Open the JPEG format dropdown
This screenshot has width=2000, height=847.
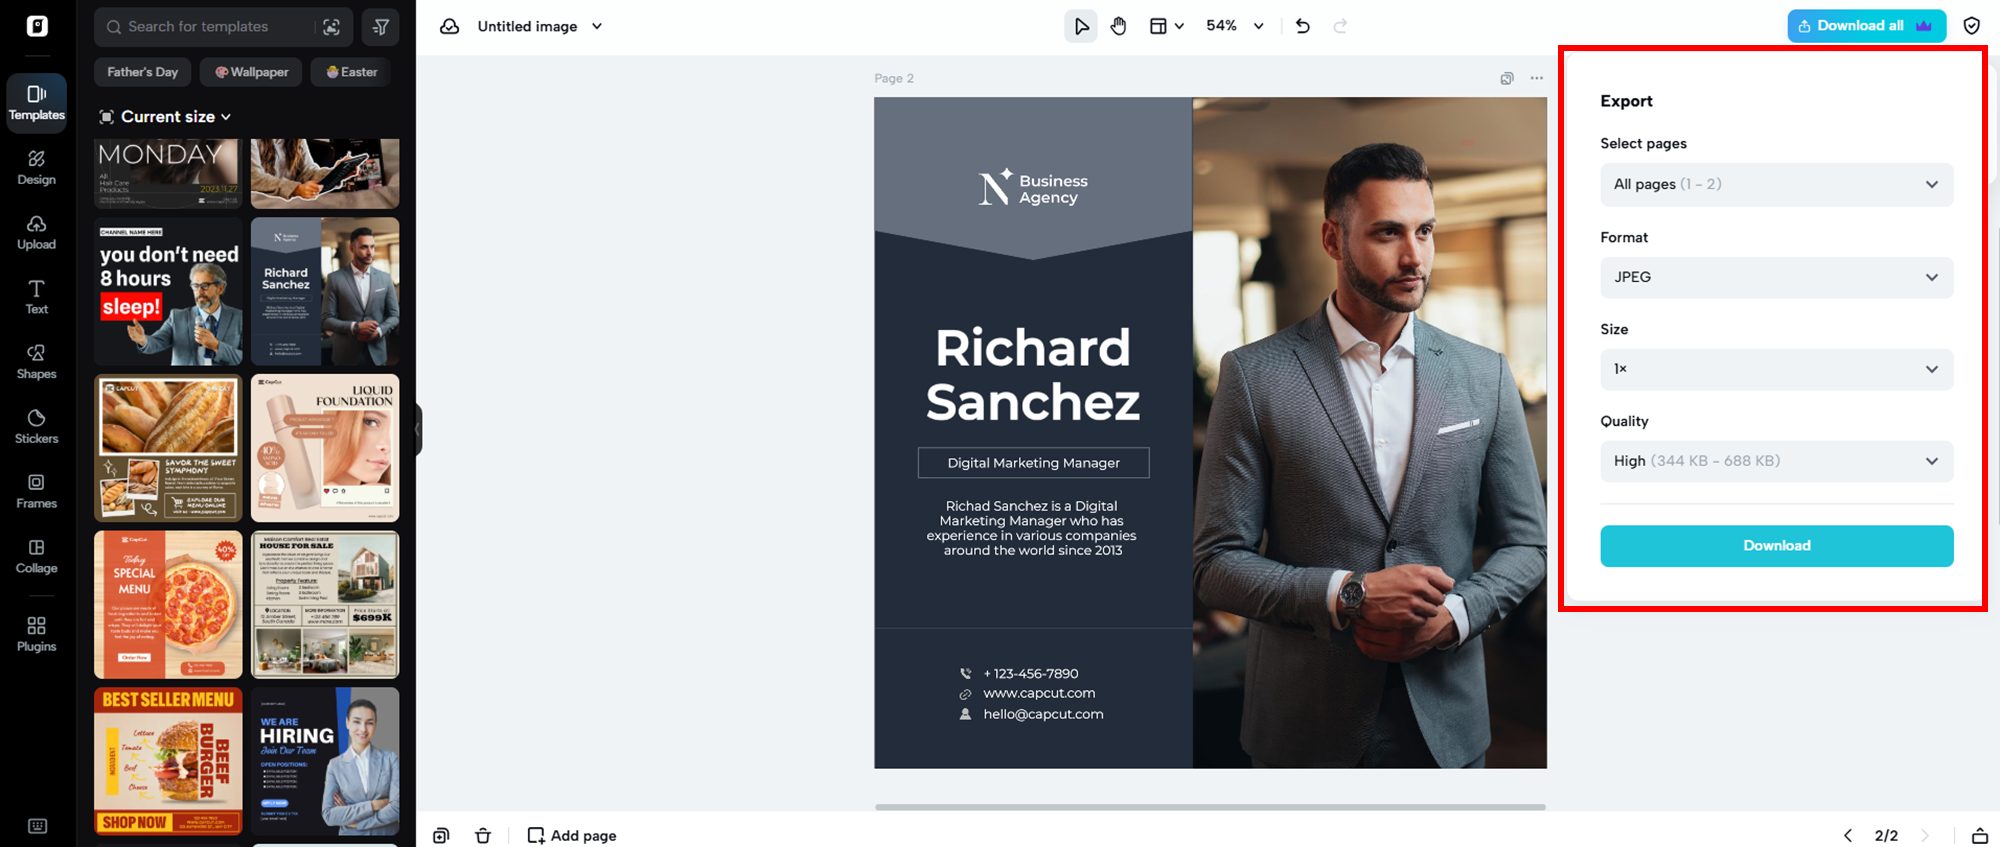tap(1777, 277)
